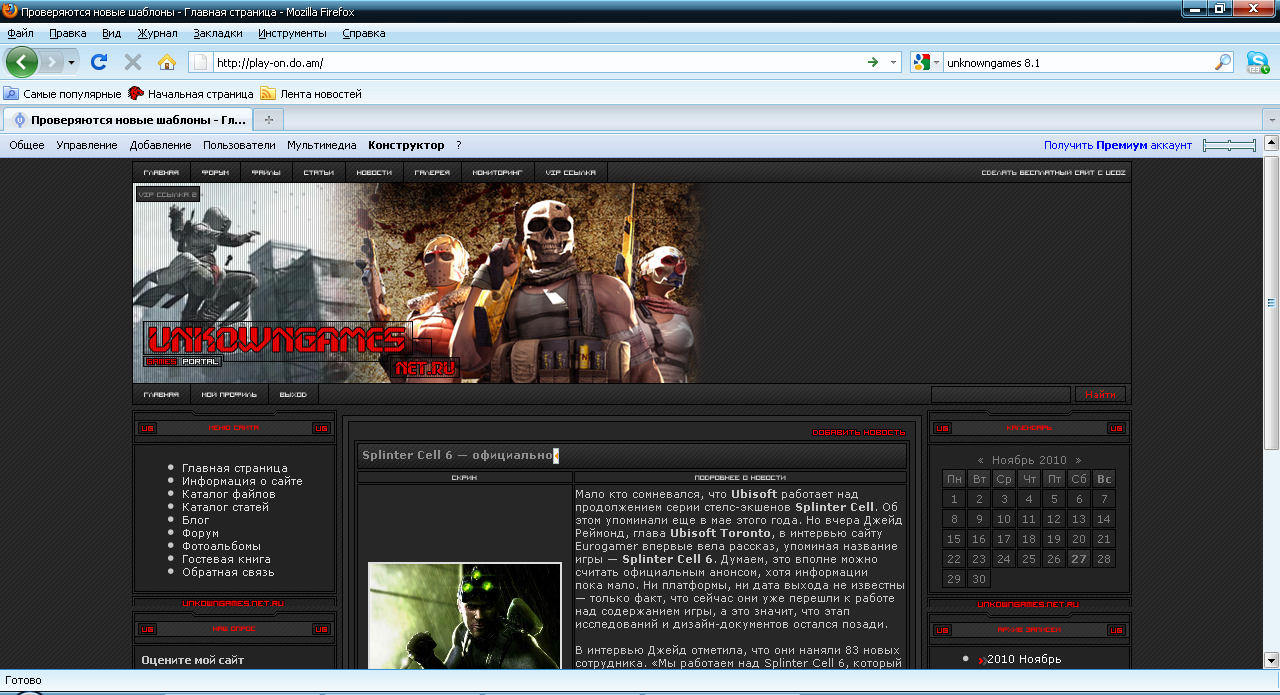Click the browser search box text field
The height and width of the screenshot is (695, 1280).
coord(1077,62)
